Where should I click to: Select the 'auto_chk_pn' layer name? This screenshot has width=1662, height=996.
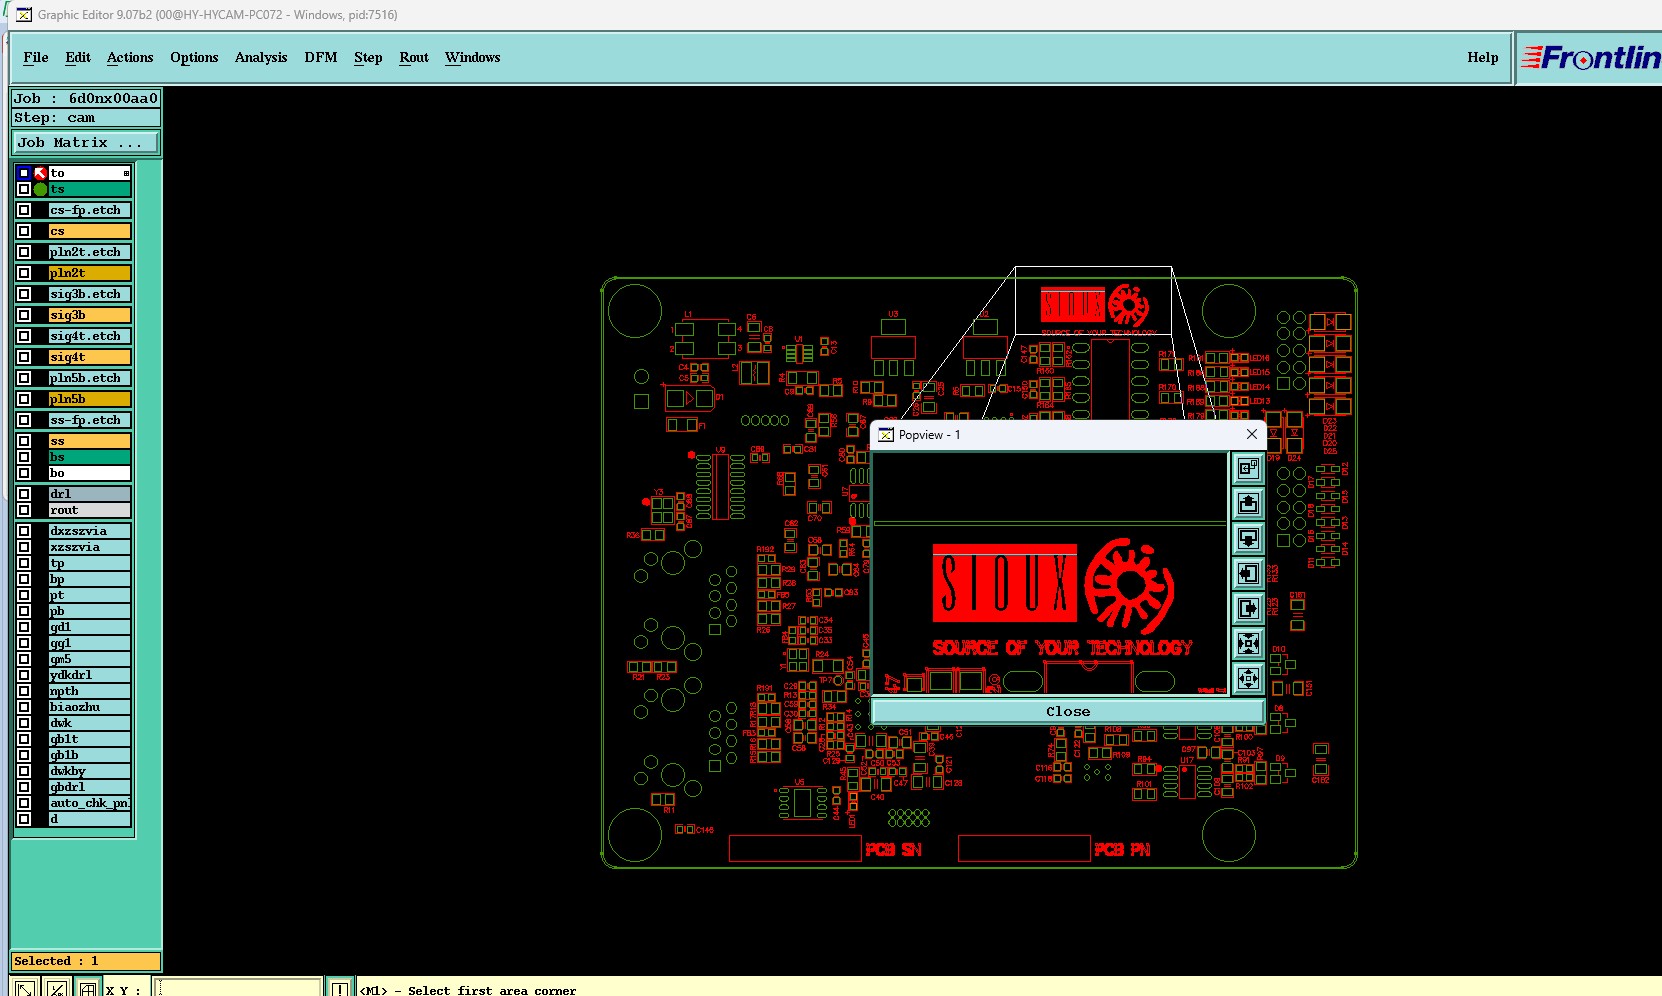click(90, 803)
